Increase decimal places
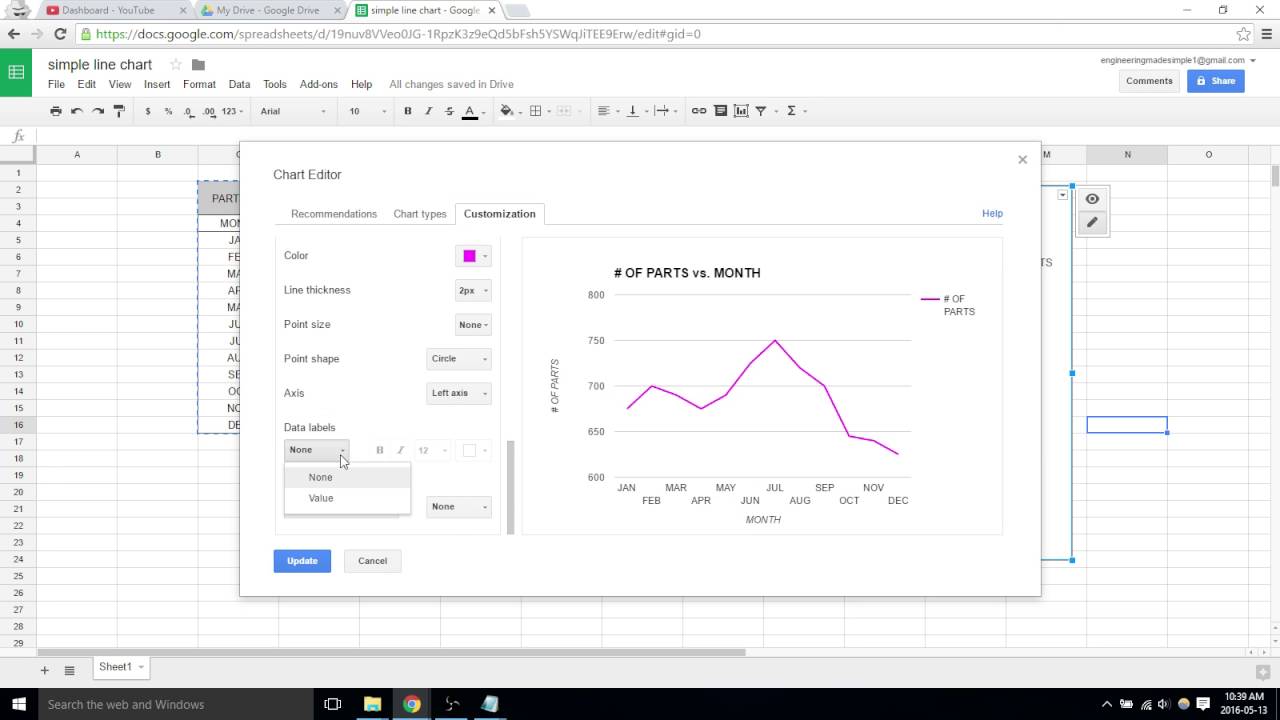The height and width of the screenshot is (720, 1280). 209,111
